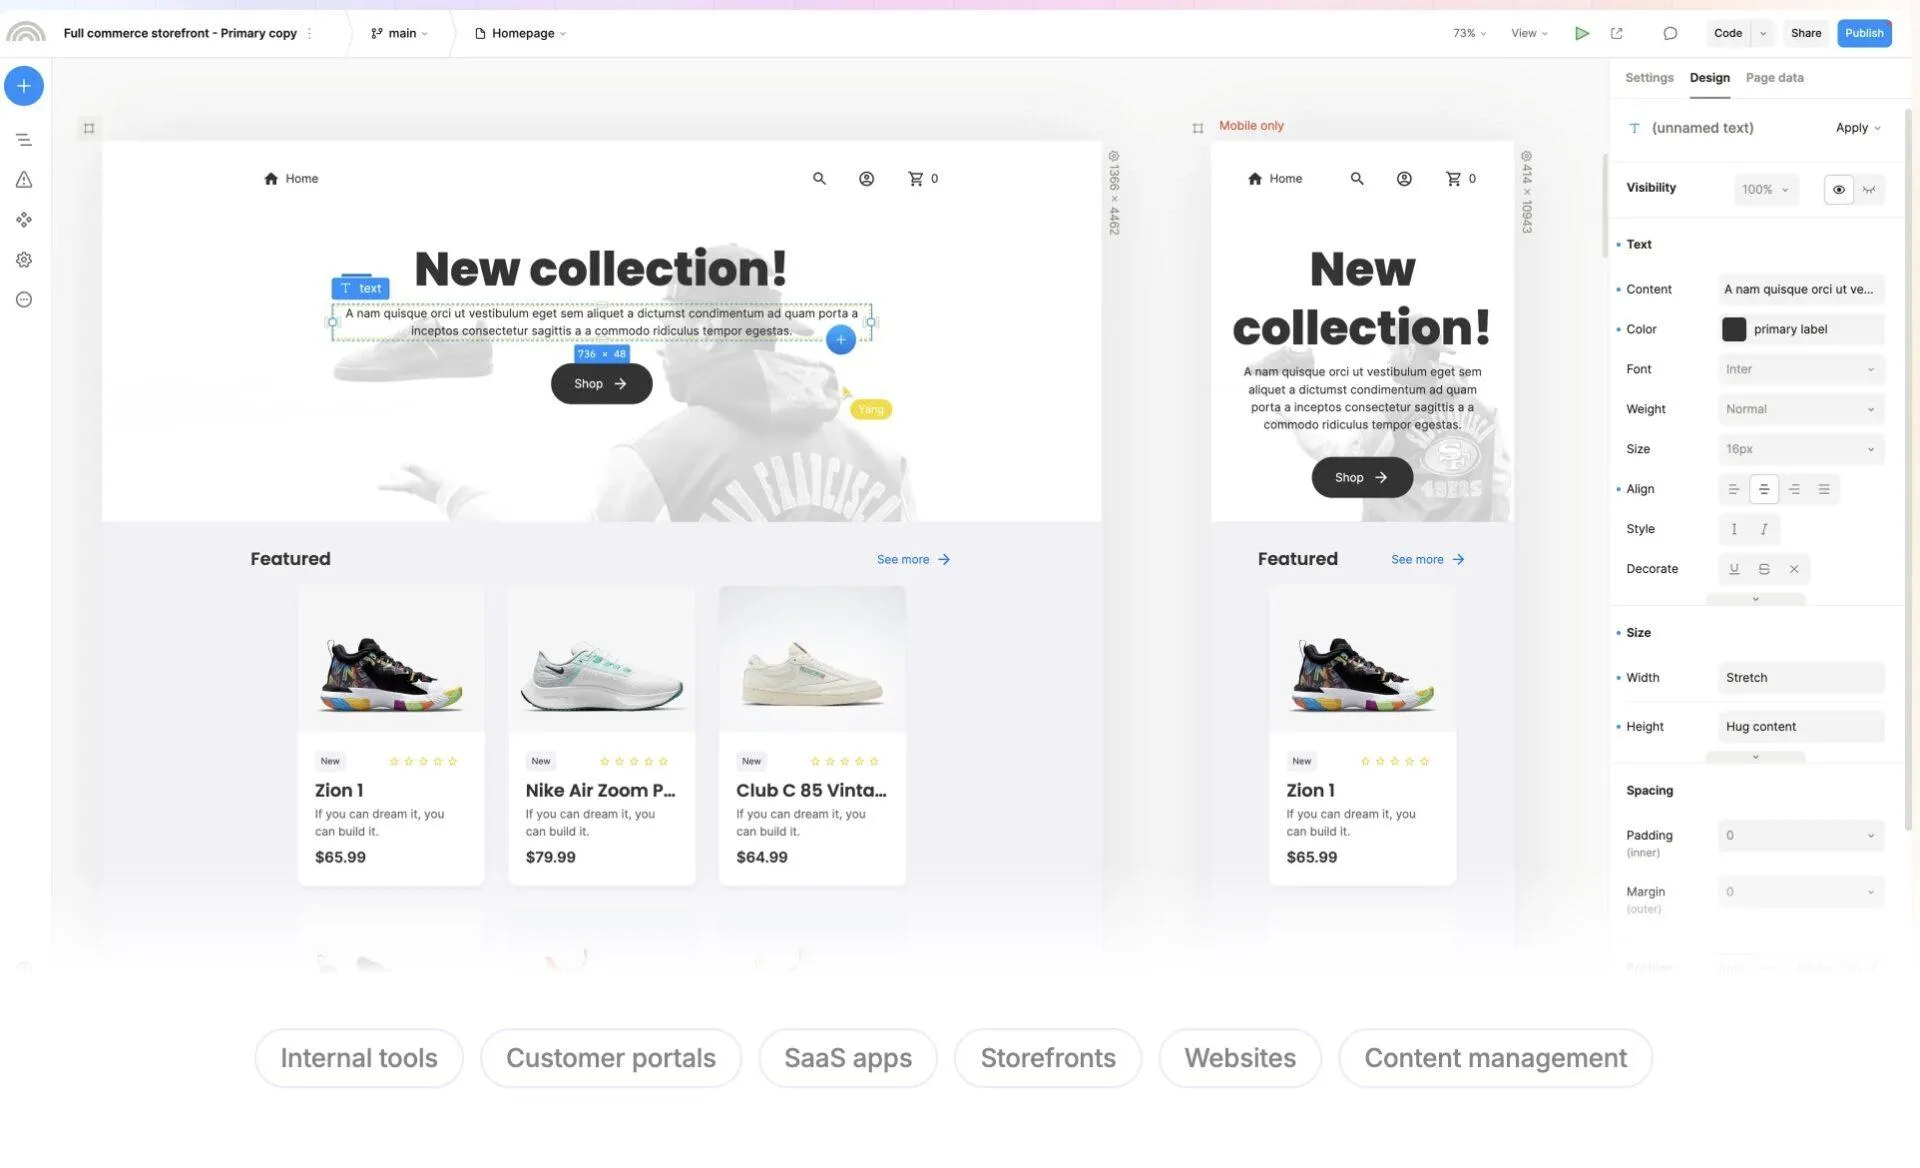Open the comments speech bubble
The height and width of the screenshot is (1168, 1920).
[1670, 33]
